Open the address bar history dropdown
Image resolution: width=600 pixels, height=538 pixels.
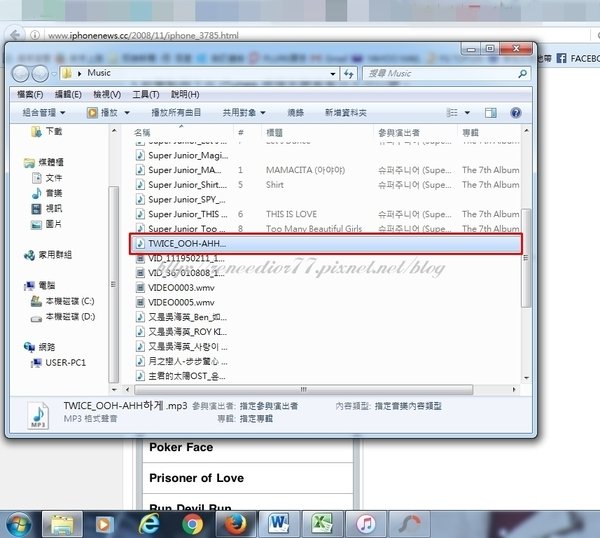click(x=333, y=74)
